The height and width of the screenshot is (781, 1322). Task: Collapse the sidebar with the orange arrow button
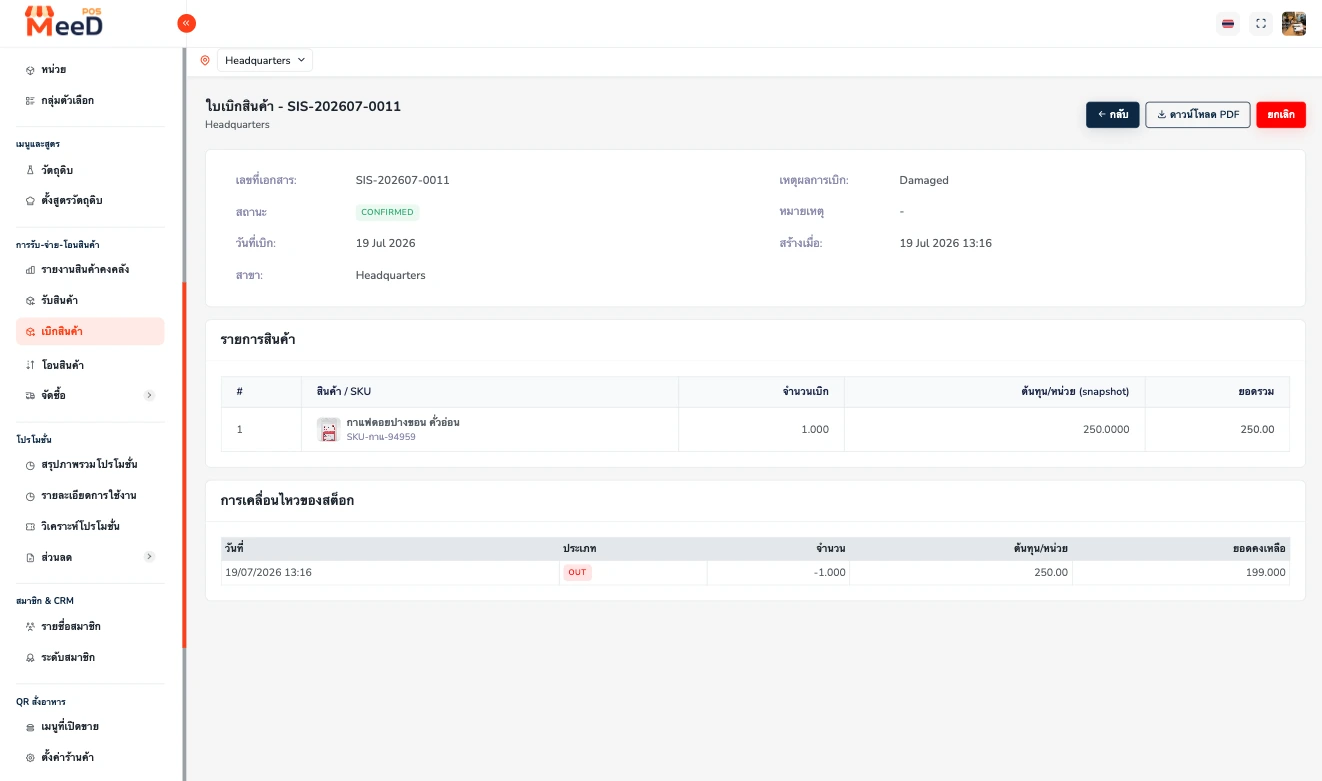pyautogui.click(x=186, y=23)
